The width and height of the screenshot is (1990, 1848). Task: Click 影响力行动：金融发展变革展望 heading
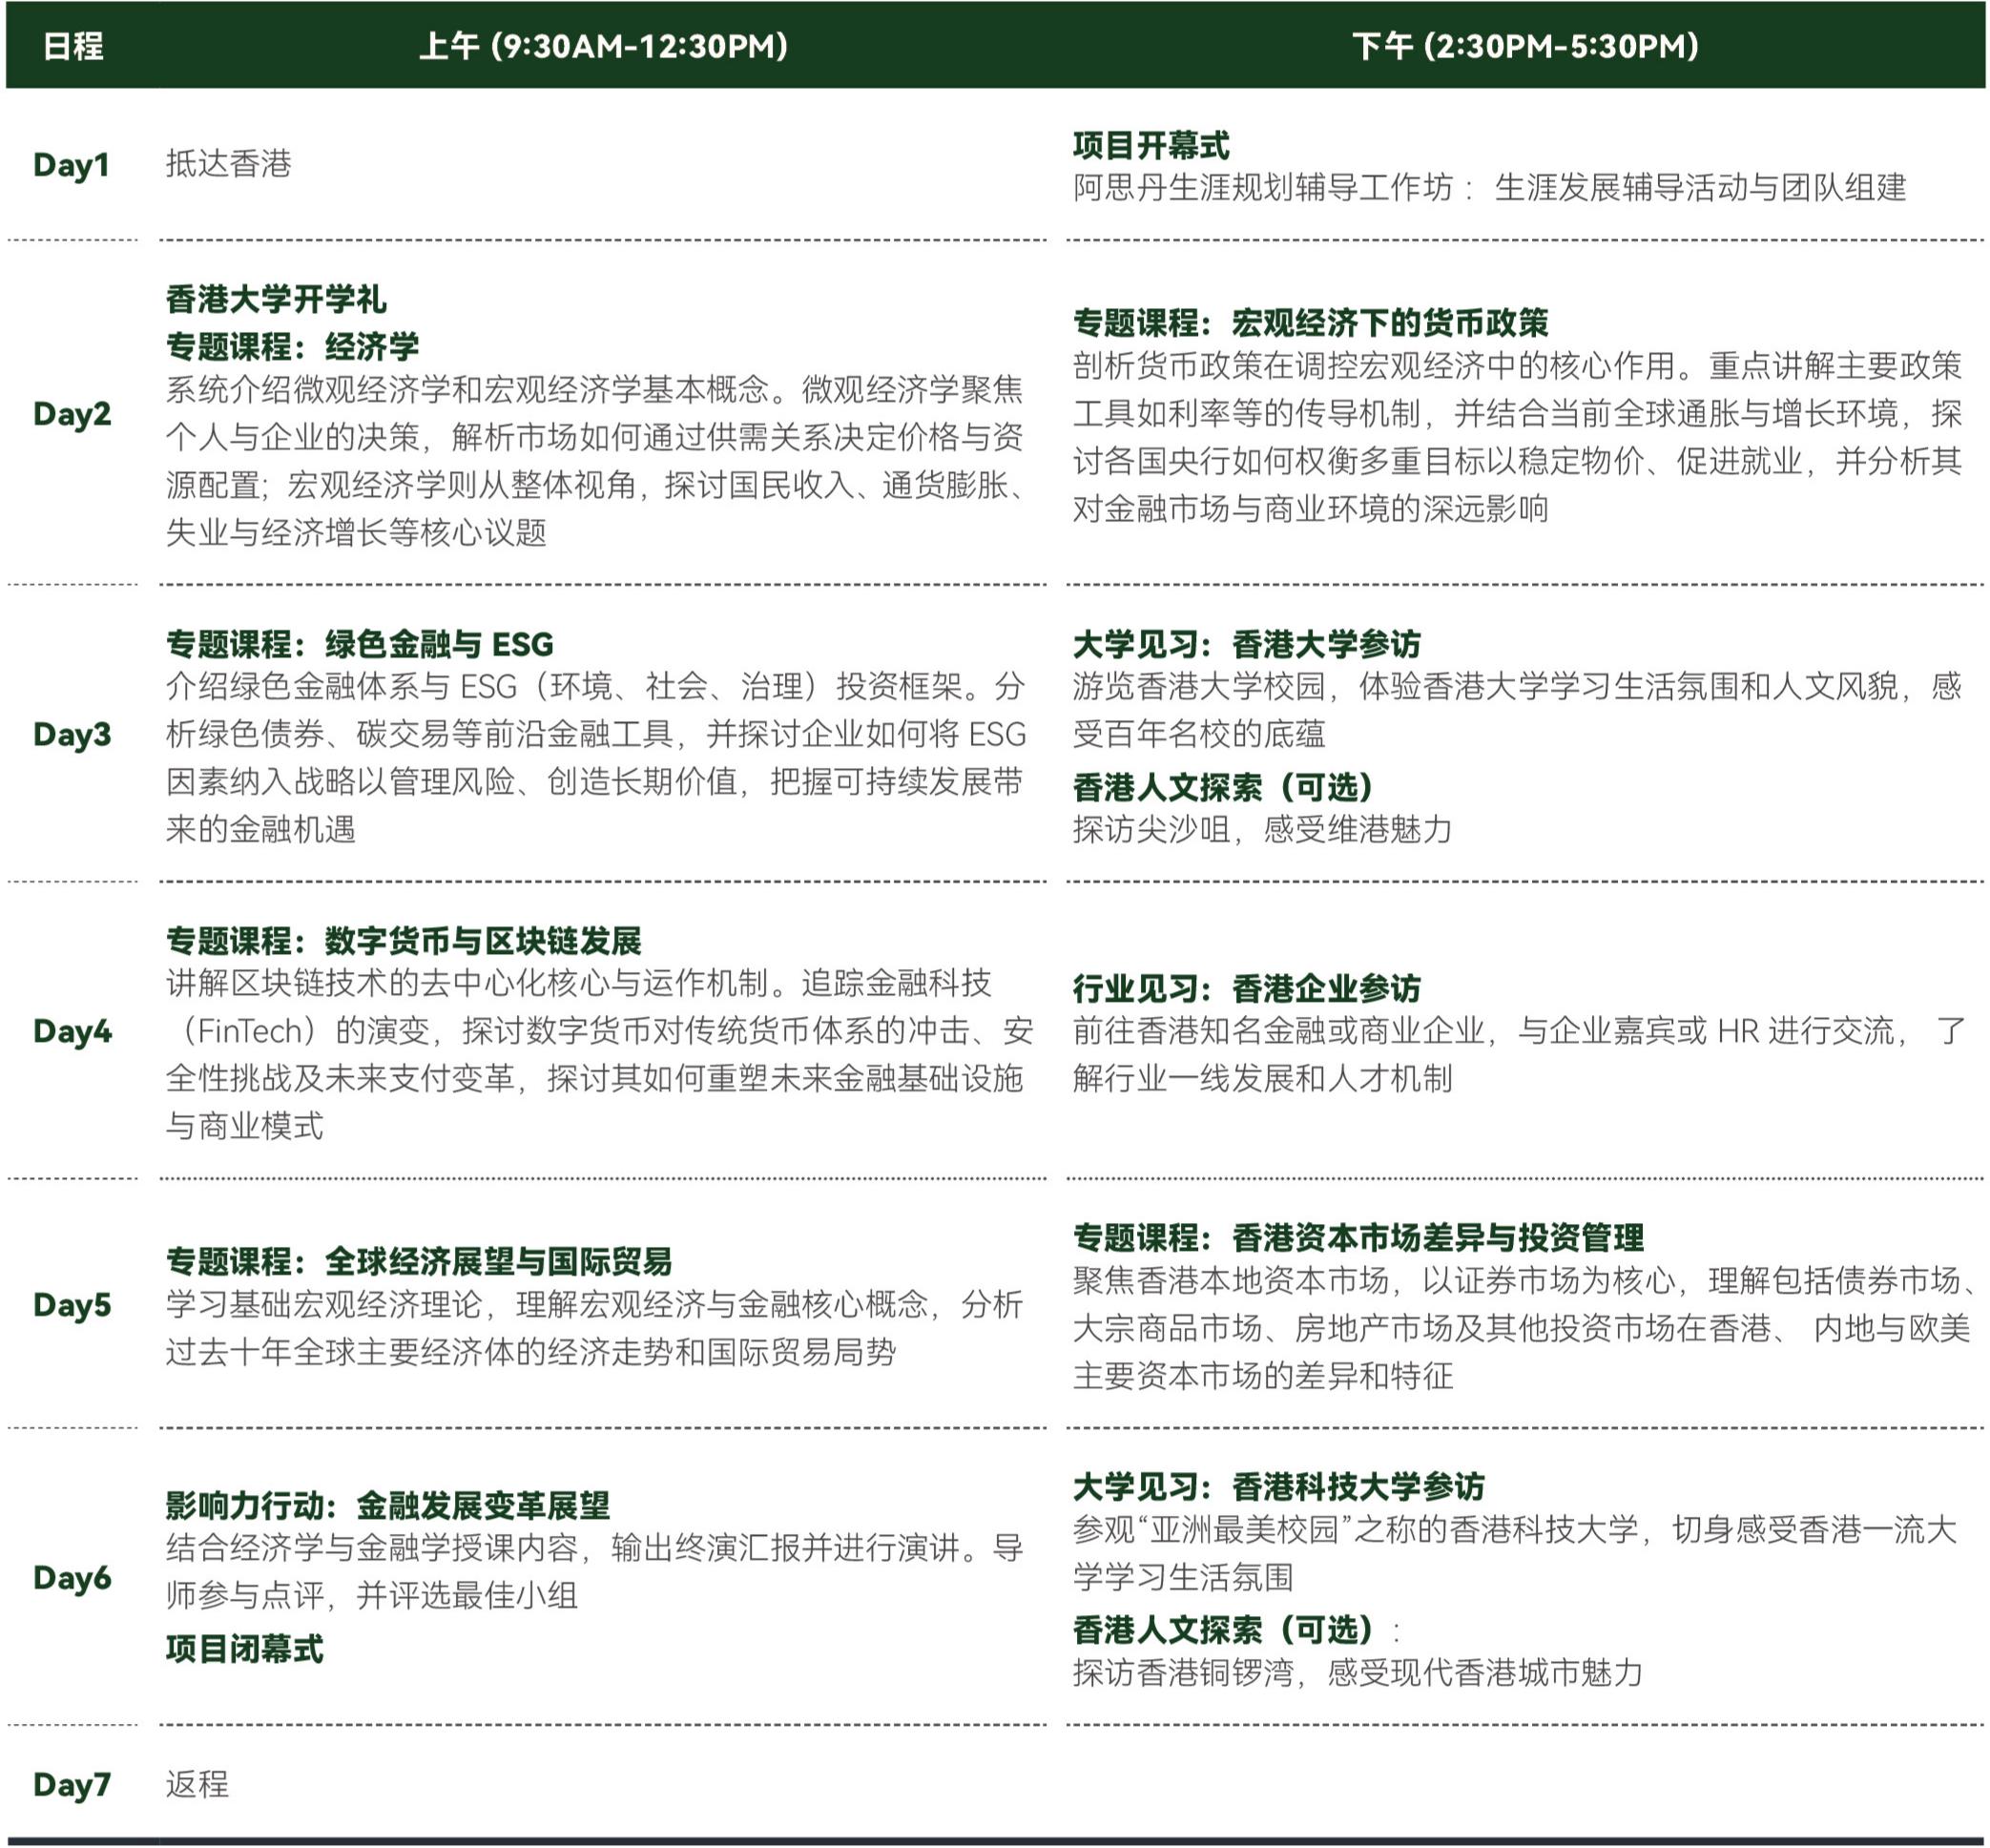point(387,1505)
